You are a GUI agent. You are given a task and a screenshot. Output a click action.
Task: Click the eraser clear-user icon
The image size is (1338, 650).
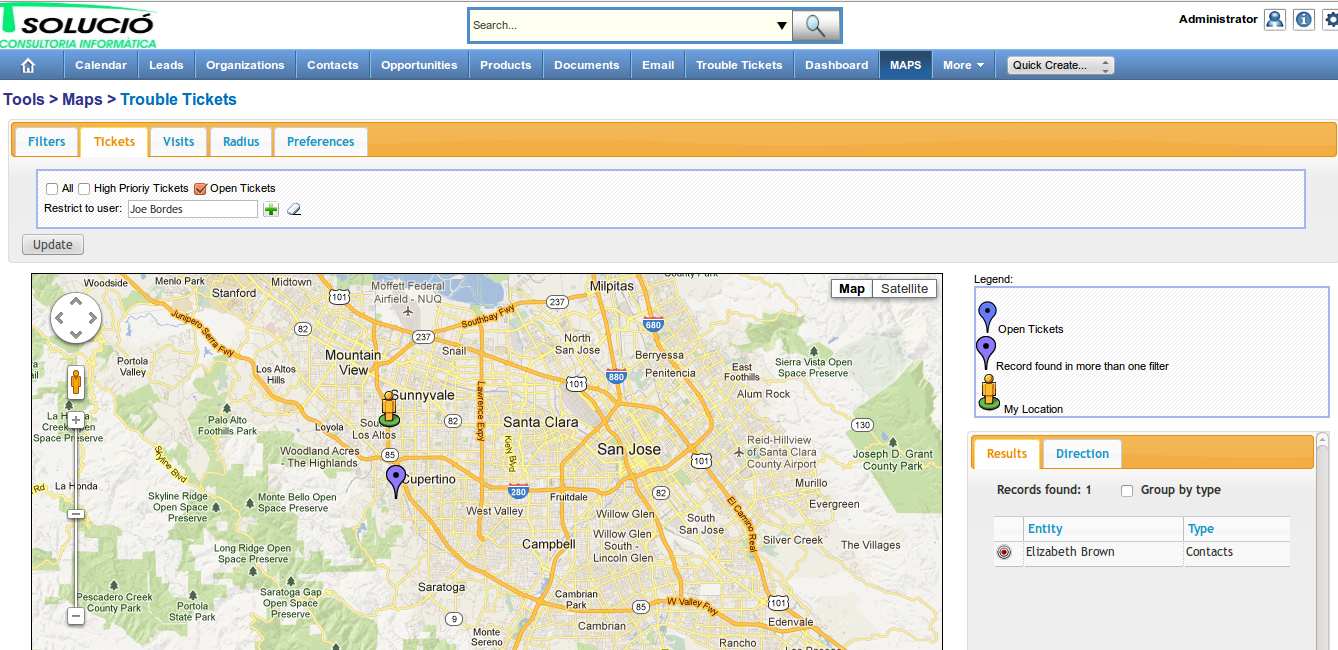tap(293, 210)
